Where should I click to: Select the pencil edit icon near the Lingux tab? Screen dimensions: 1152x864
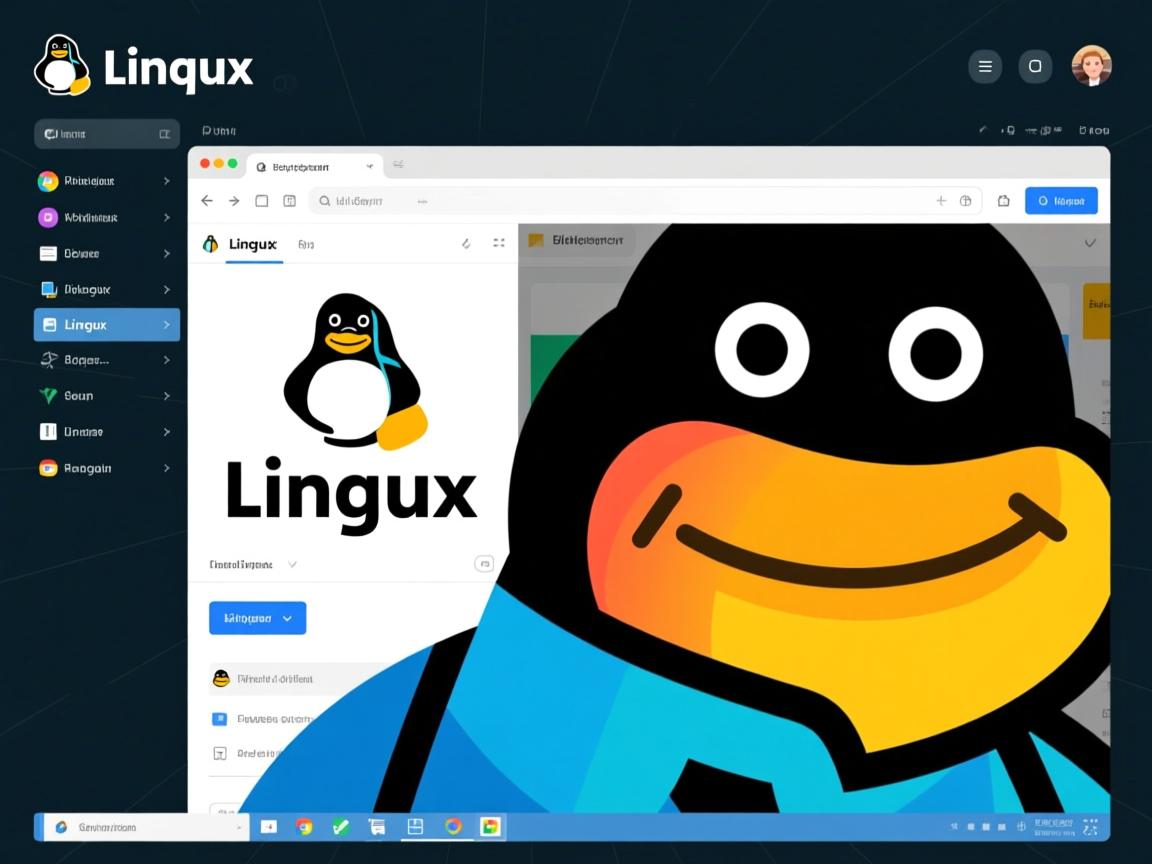click(466, 242)
